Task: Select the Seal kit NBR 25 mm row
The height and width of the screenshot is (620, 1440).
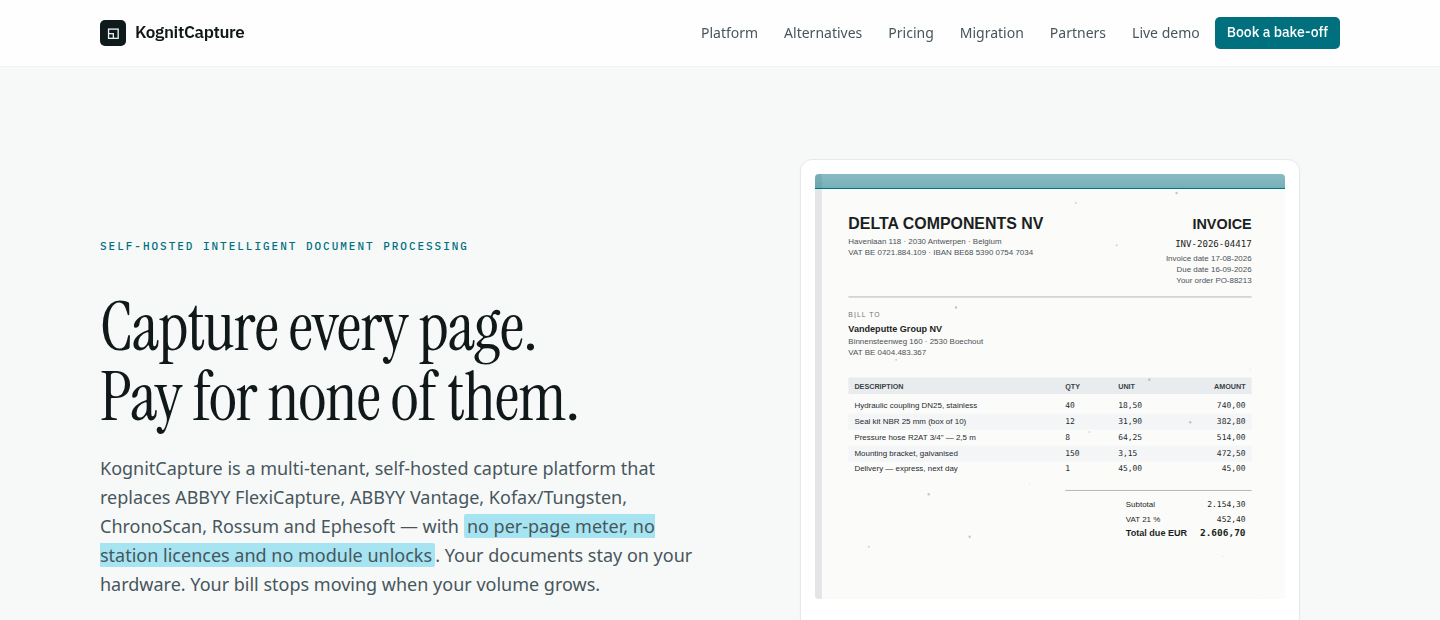Action: [1050, 421]
